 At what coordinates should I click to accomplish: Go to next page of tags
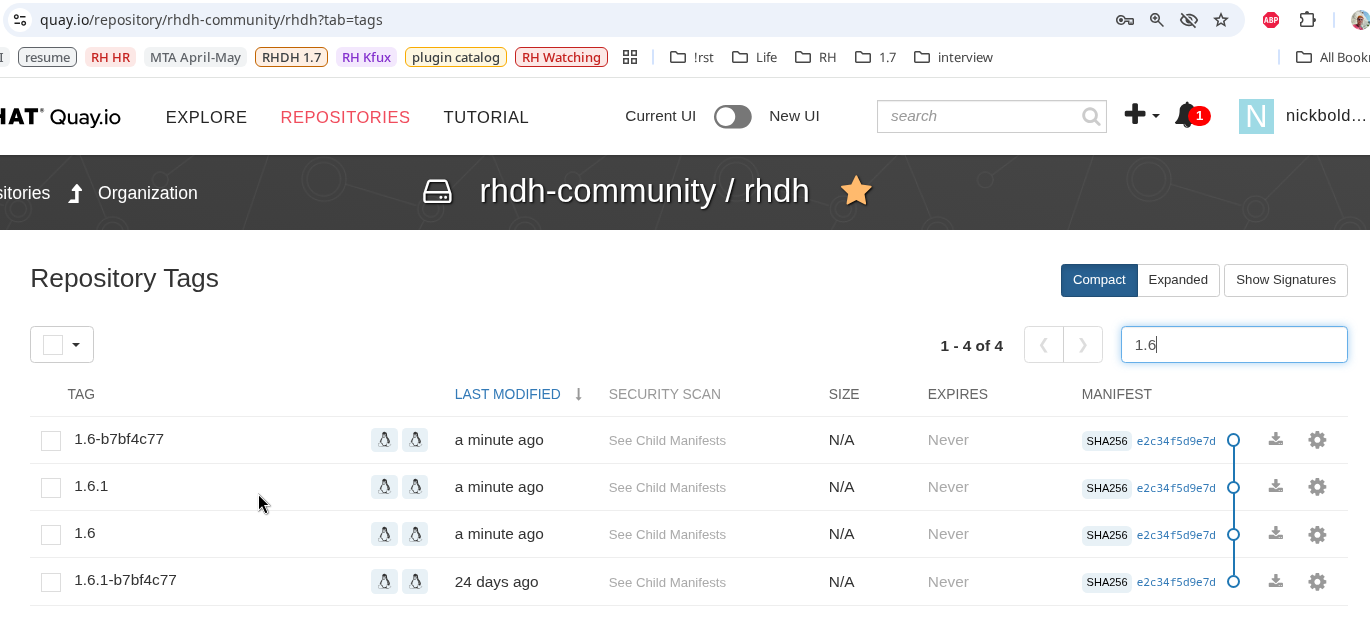pos(1083,345)
